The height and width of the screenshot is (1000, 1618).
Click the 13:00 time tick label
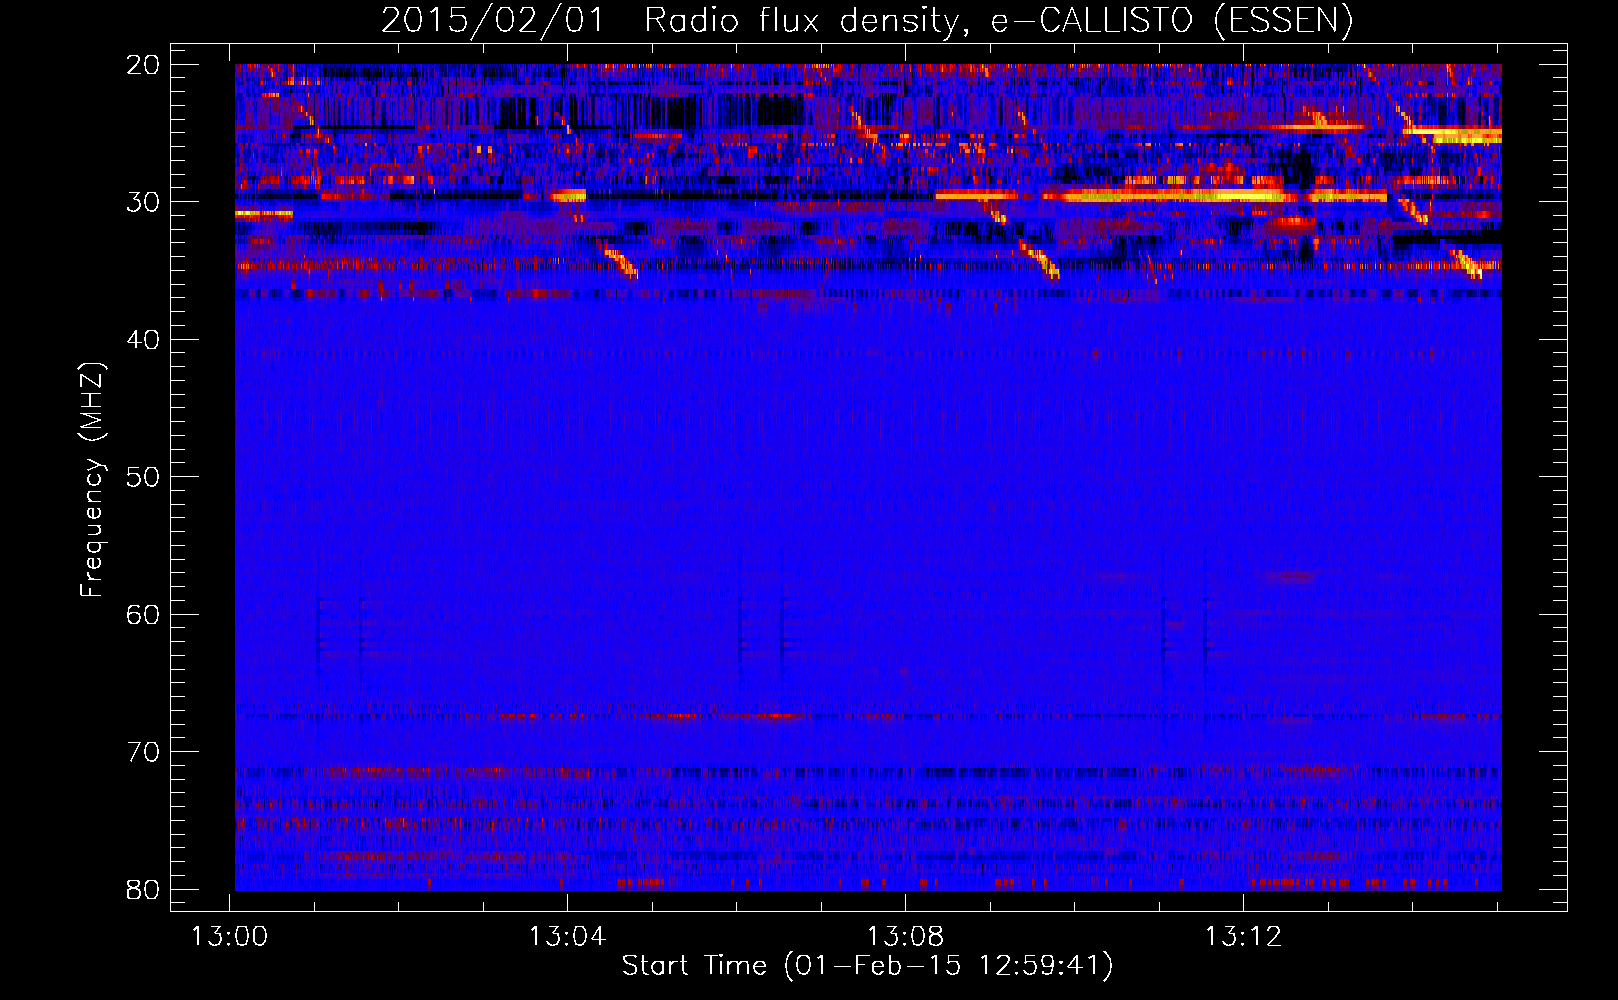pos(230,937)
